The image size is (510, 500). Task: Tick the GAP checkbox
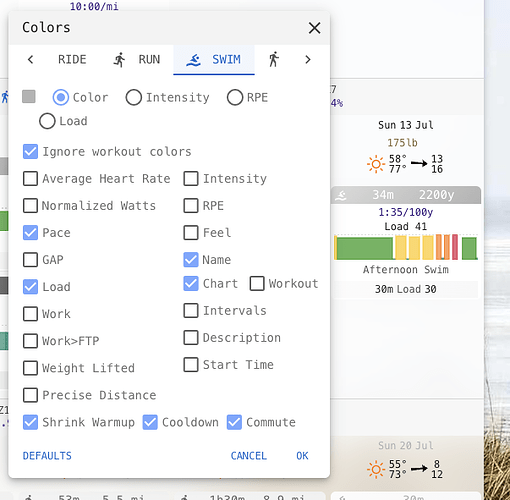coord(30,260)
